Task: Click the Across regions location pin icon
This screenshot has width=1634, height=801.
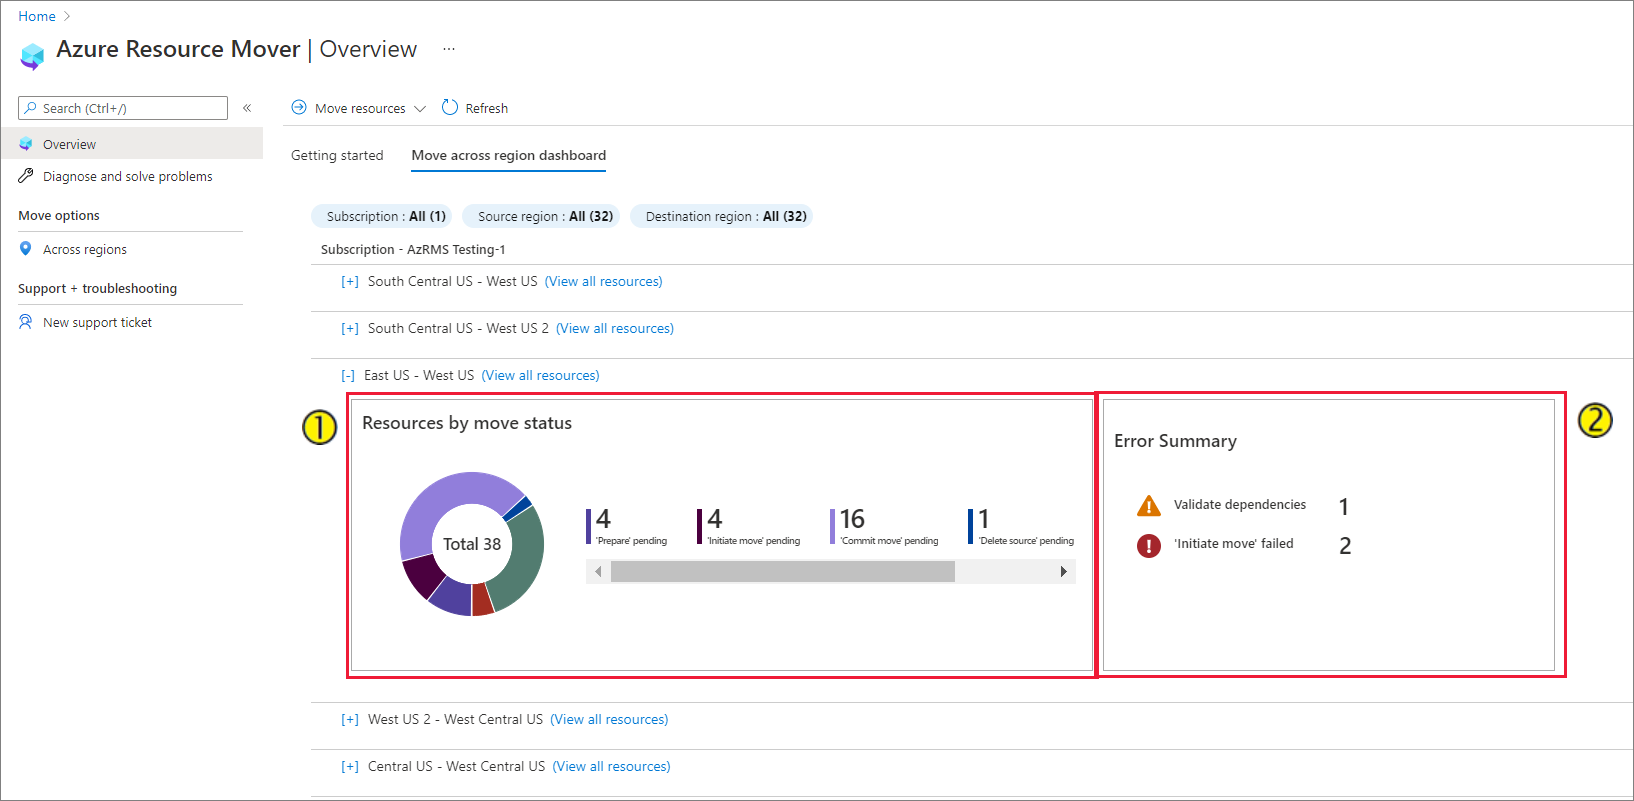Action: pos(26,249)
